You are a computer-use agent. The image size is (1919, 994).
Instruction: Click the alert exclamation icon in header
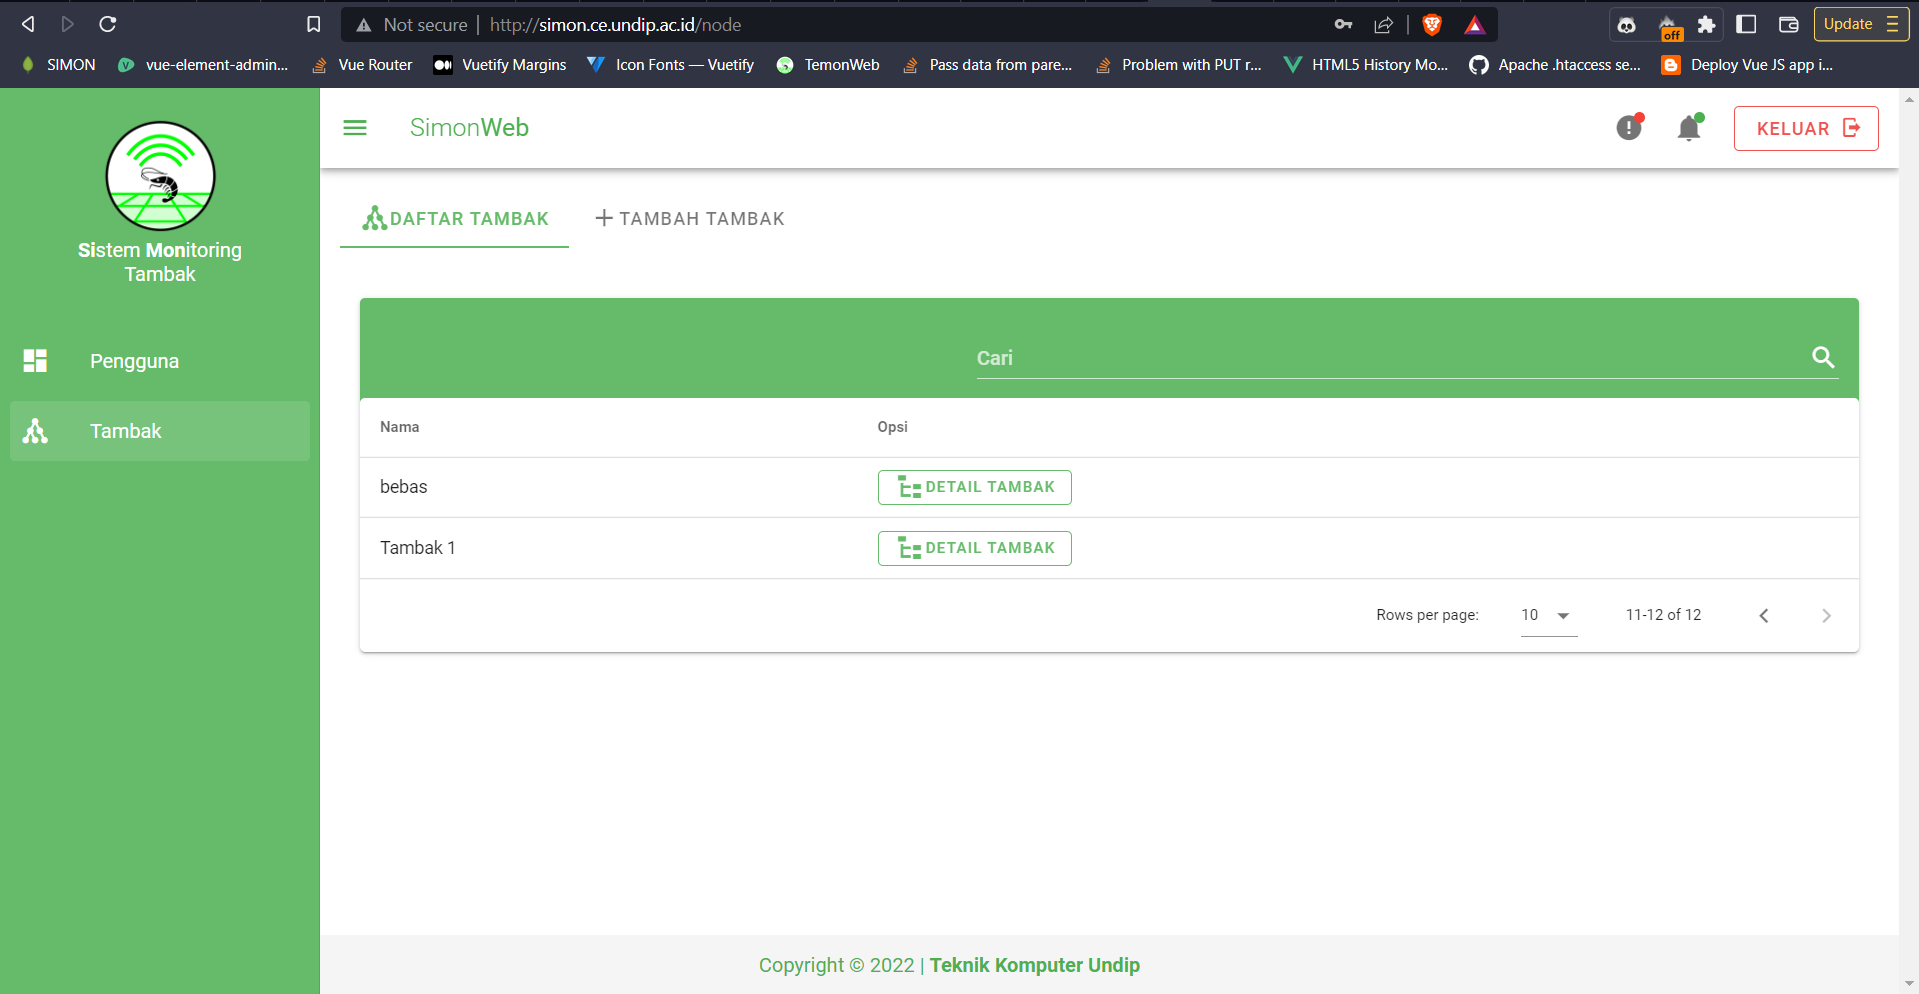pos(1629,128)
